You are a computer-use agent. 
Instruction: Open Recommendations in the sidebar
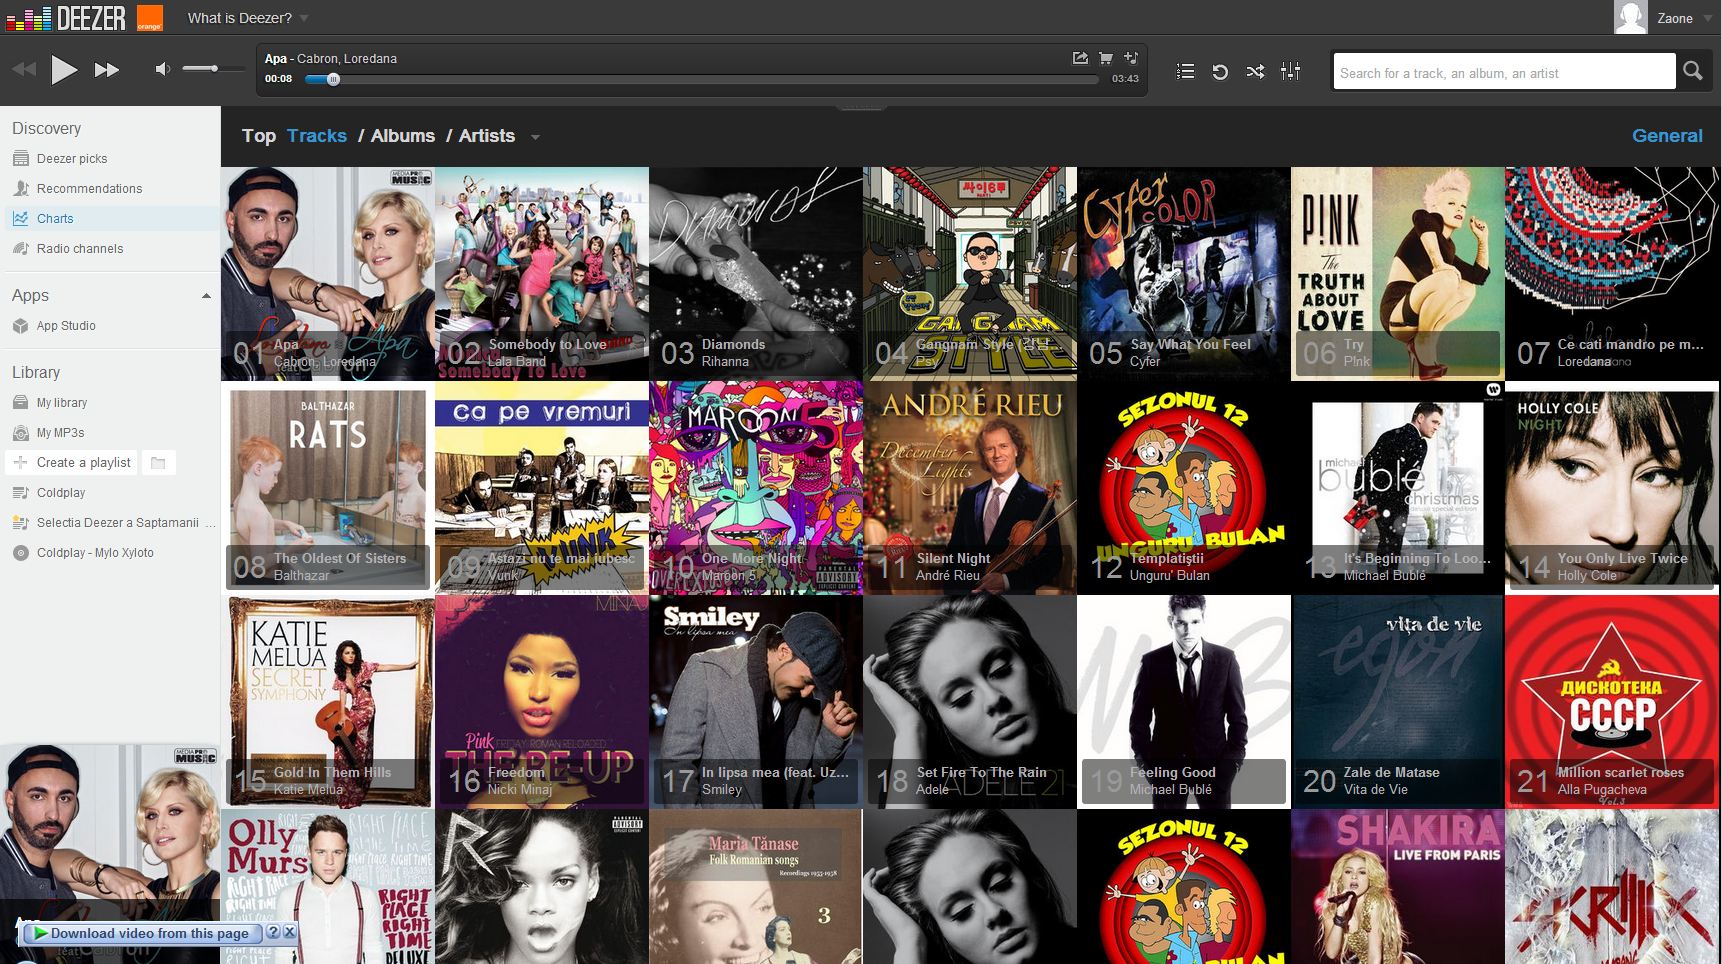pos(89,188)
